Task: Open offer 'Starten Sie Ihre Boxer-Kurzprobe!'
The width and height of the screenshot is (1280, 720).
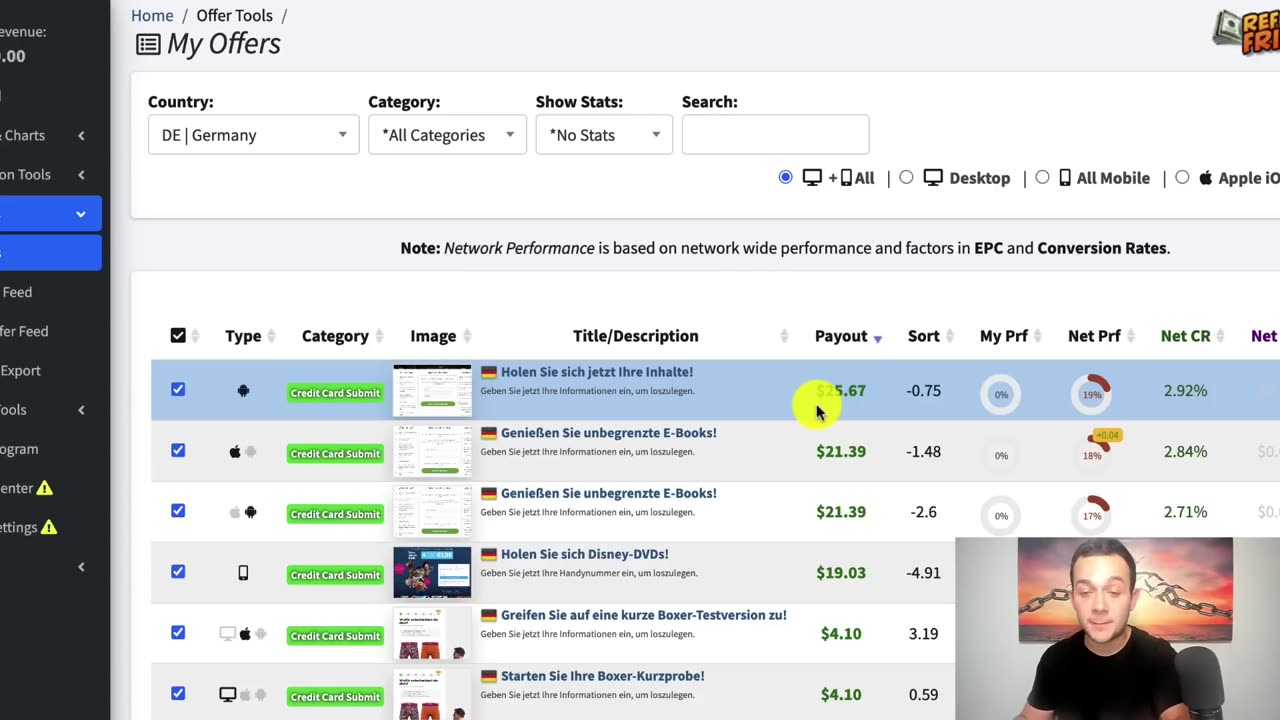Action: click(x=603, y=676)
